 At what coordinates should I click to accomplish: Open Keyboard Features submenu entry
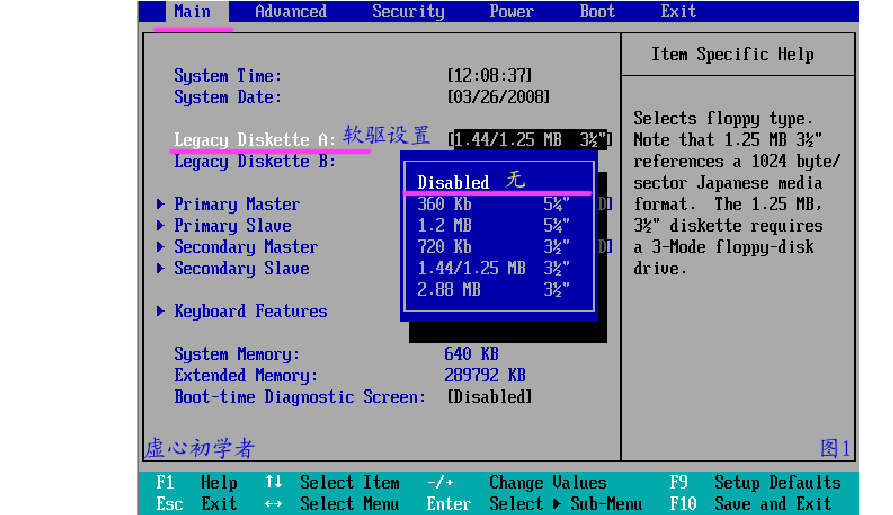coord(251,311)
